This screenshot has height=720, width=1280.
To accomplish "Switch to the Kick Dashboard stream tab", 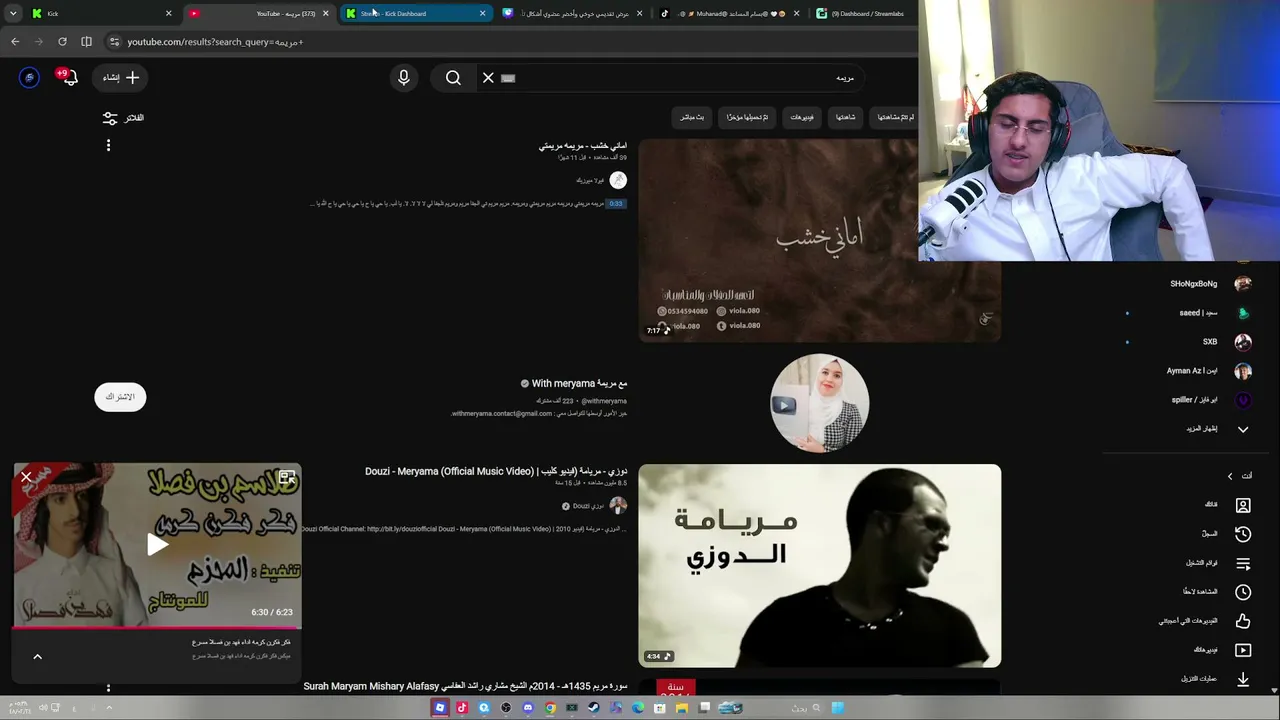I will coord(416,13).
